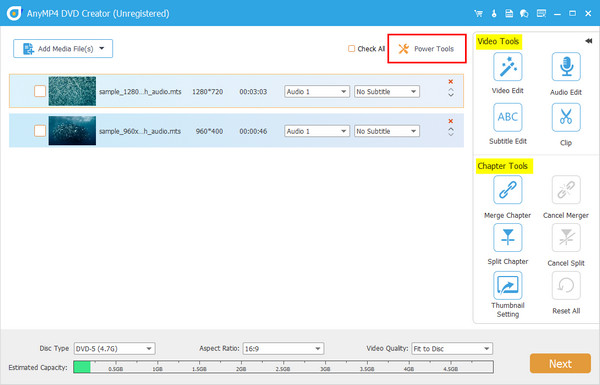Click the Merge Chapter icon
This screenshot has height=385, width=600.
(x=507, y=190)
